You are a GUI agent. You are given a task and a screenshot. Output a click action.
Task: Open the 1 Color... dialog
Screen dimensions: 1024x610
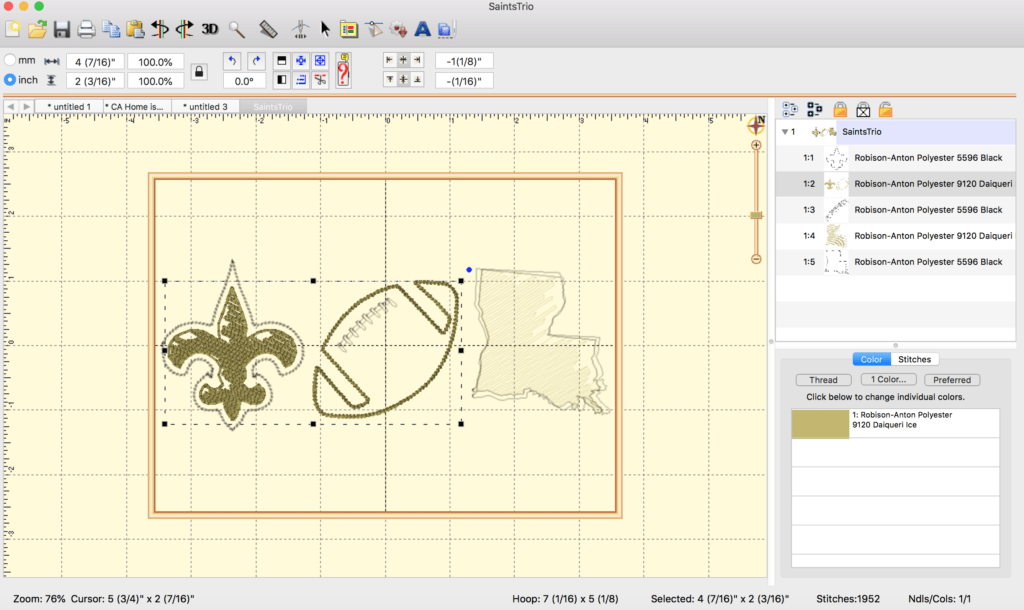click(888, 379)
